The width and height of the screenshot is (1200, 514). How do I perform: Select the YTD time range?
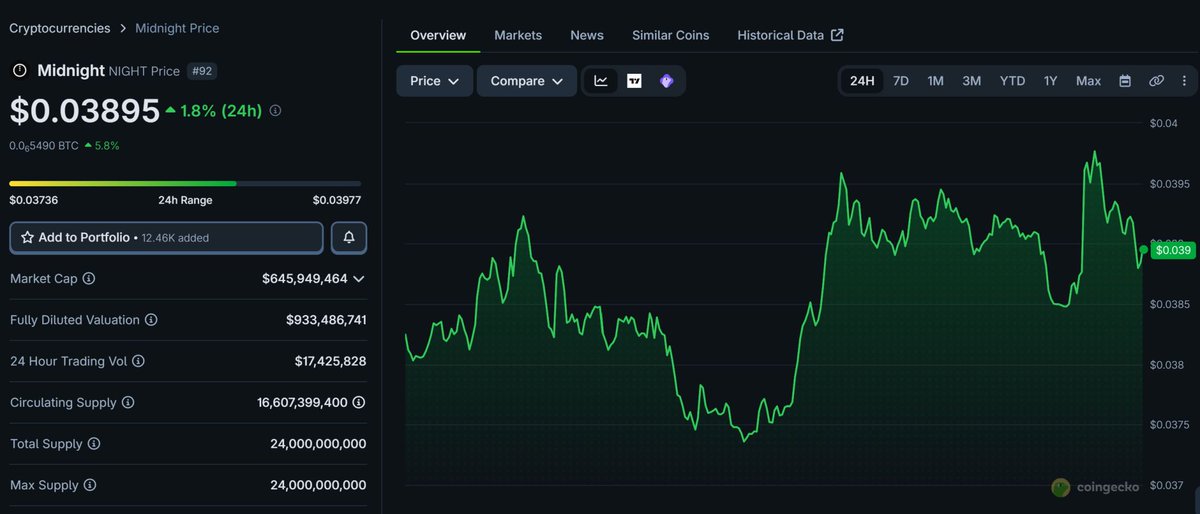coord(1012,81)
